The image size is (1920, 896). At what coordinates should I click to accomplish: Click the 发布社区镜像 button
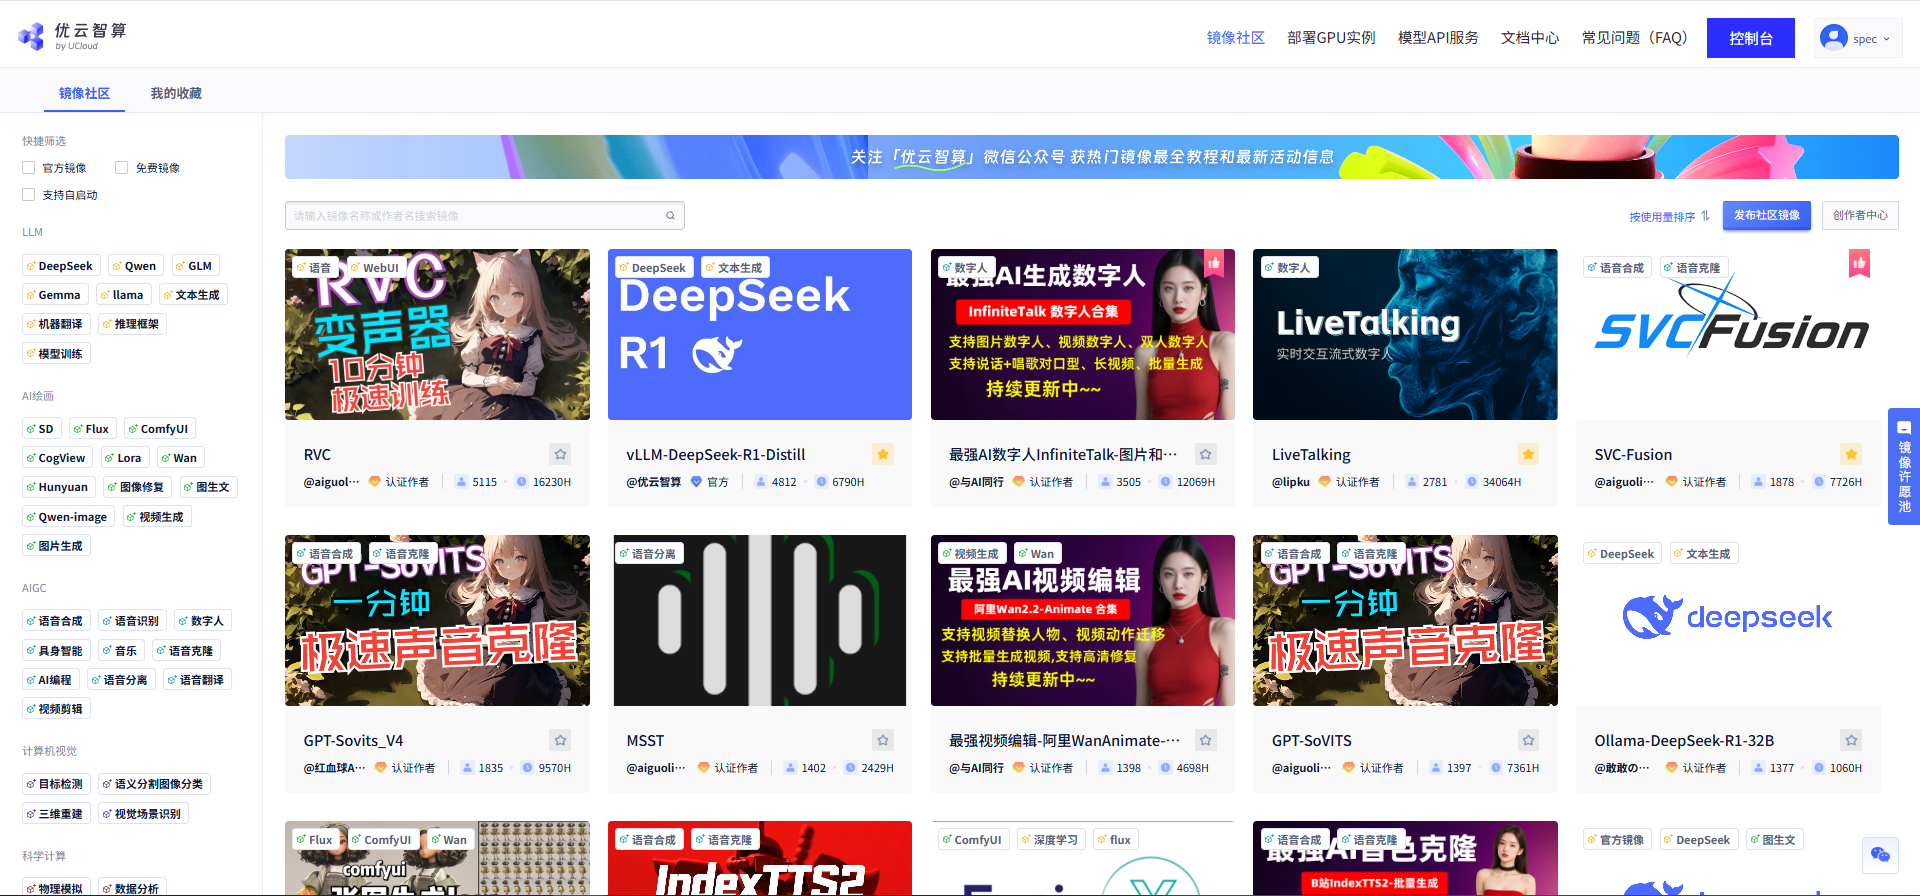tap(1766, 216)
